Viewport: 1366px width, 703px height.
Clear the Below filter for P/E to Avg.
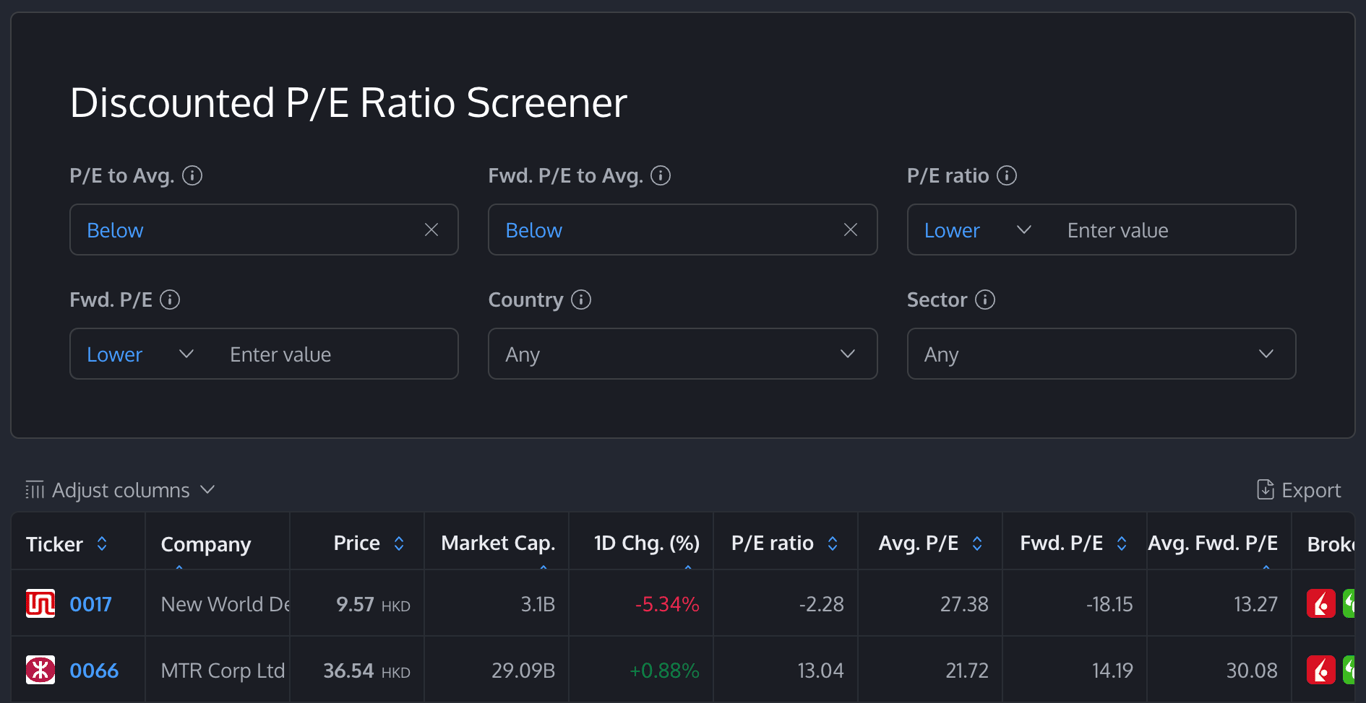click(x=431, y=229)
